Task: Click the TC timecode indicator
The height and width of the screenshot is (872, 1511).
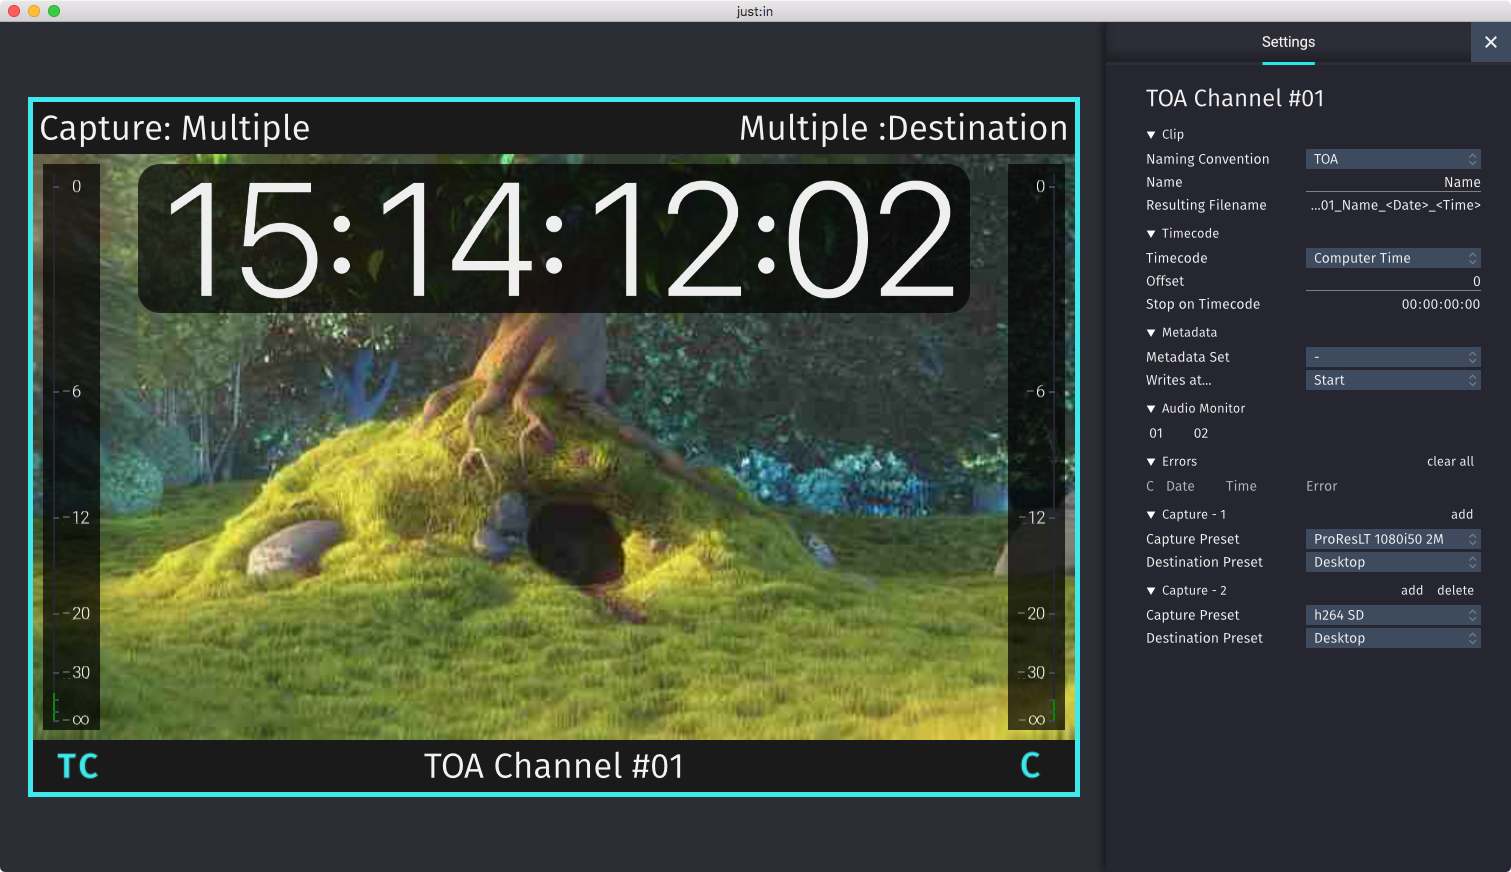Action: [78, 766]
